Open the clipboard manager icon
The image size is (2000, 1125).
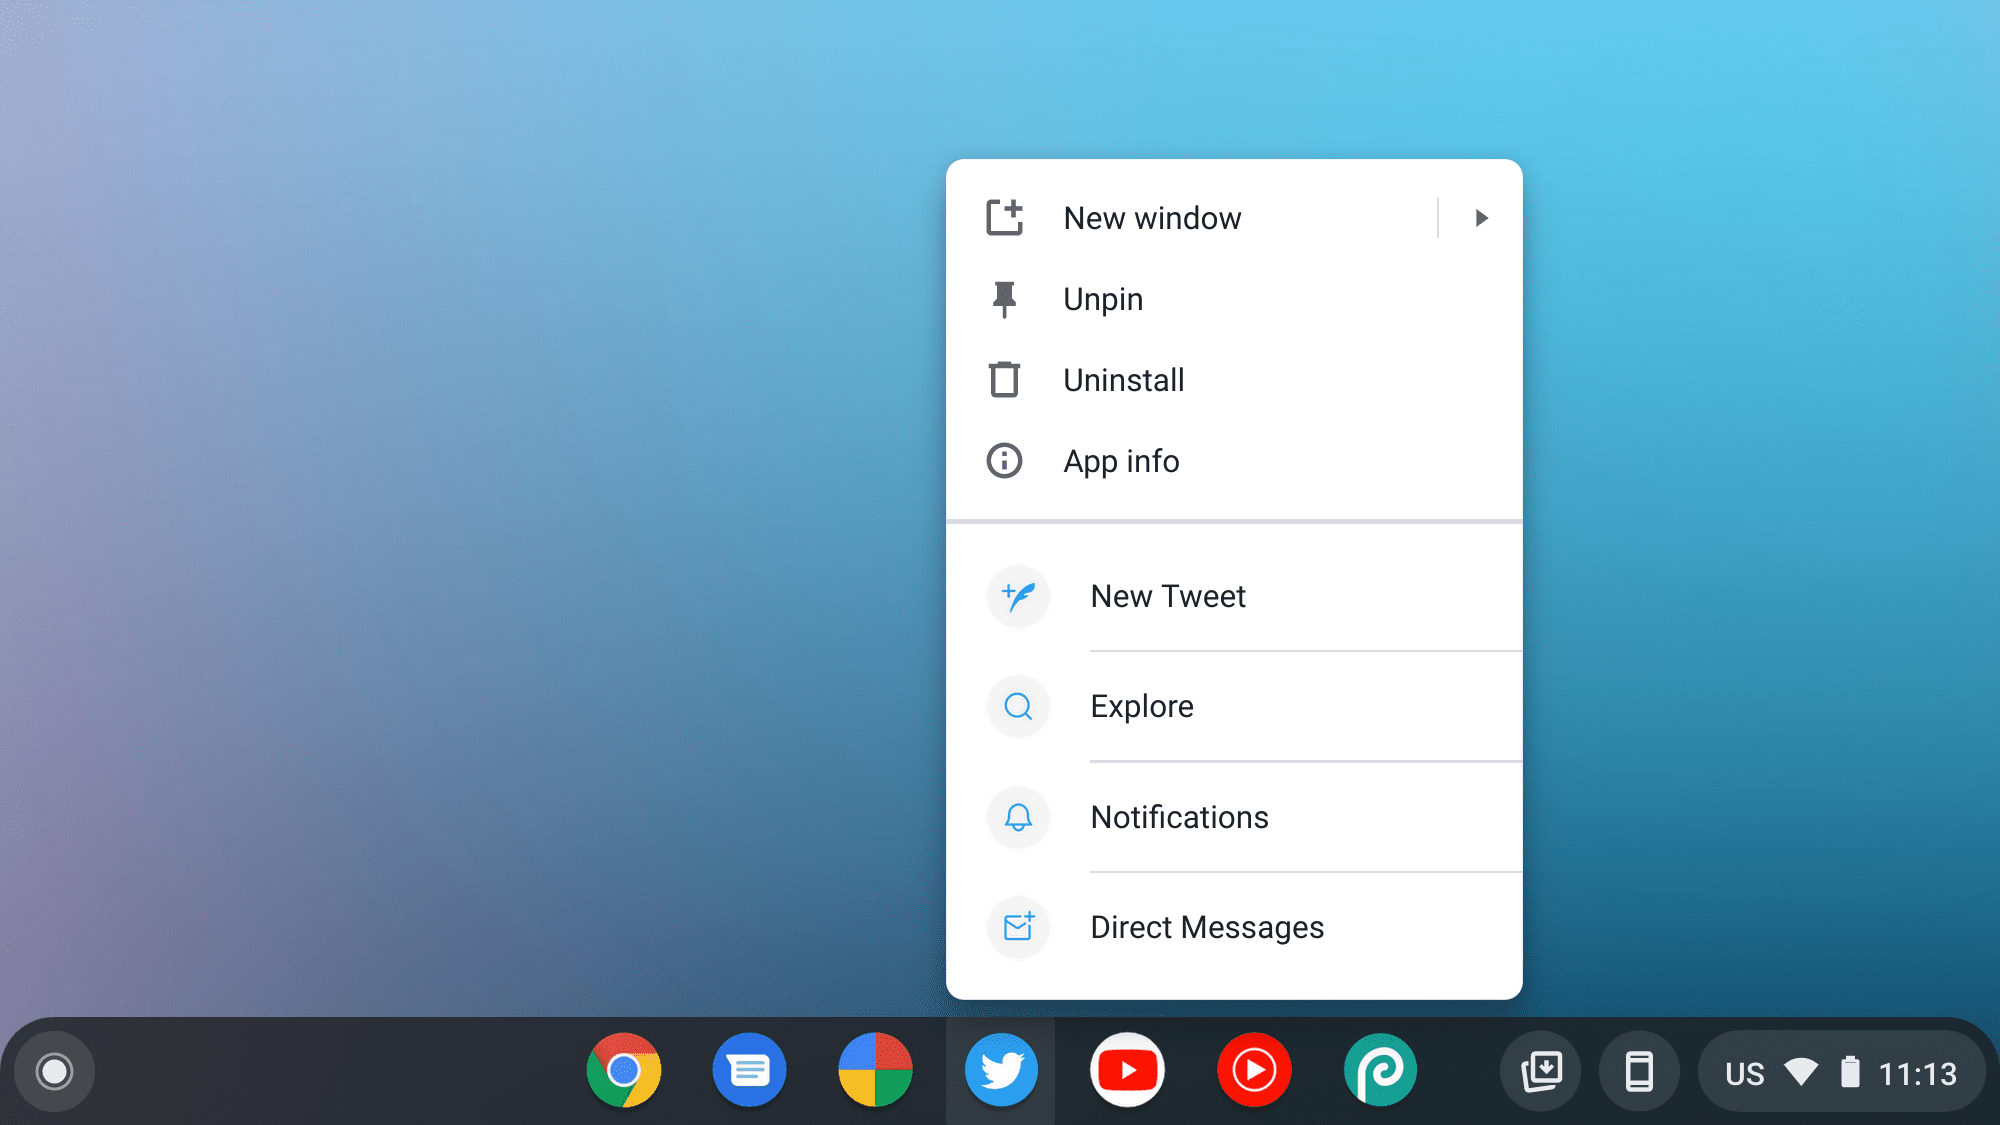coord(1541,1070)
